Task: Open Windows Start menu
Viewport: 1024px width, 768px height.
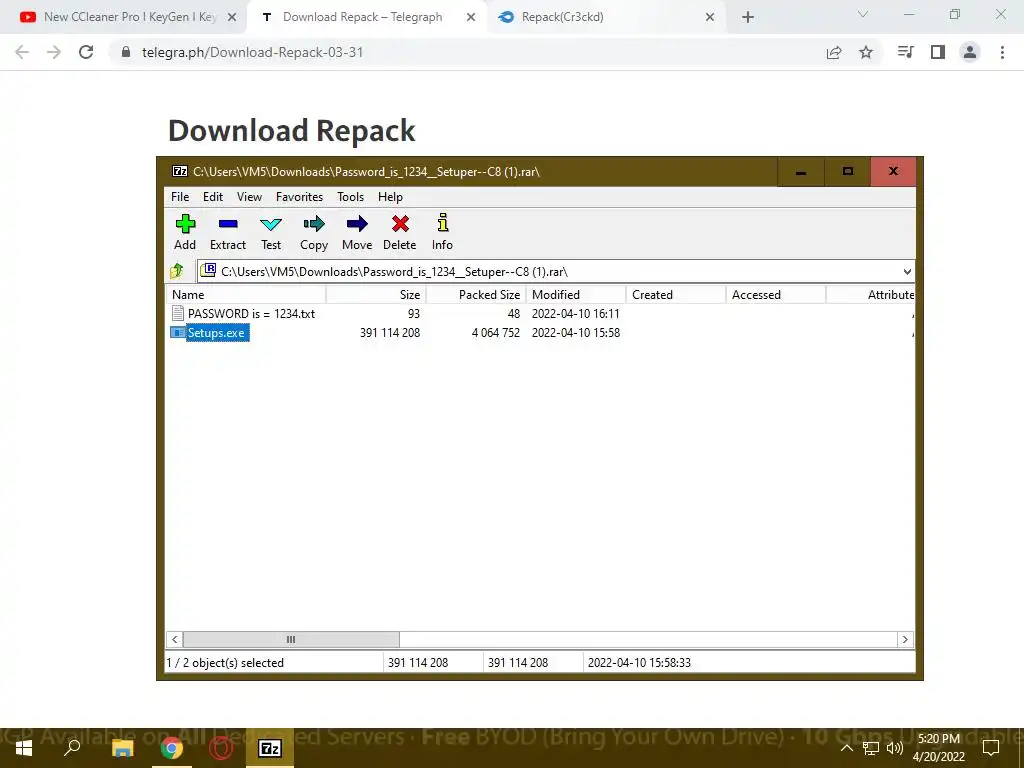Action: click(x=24, y=748)
